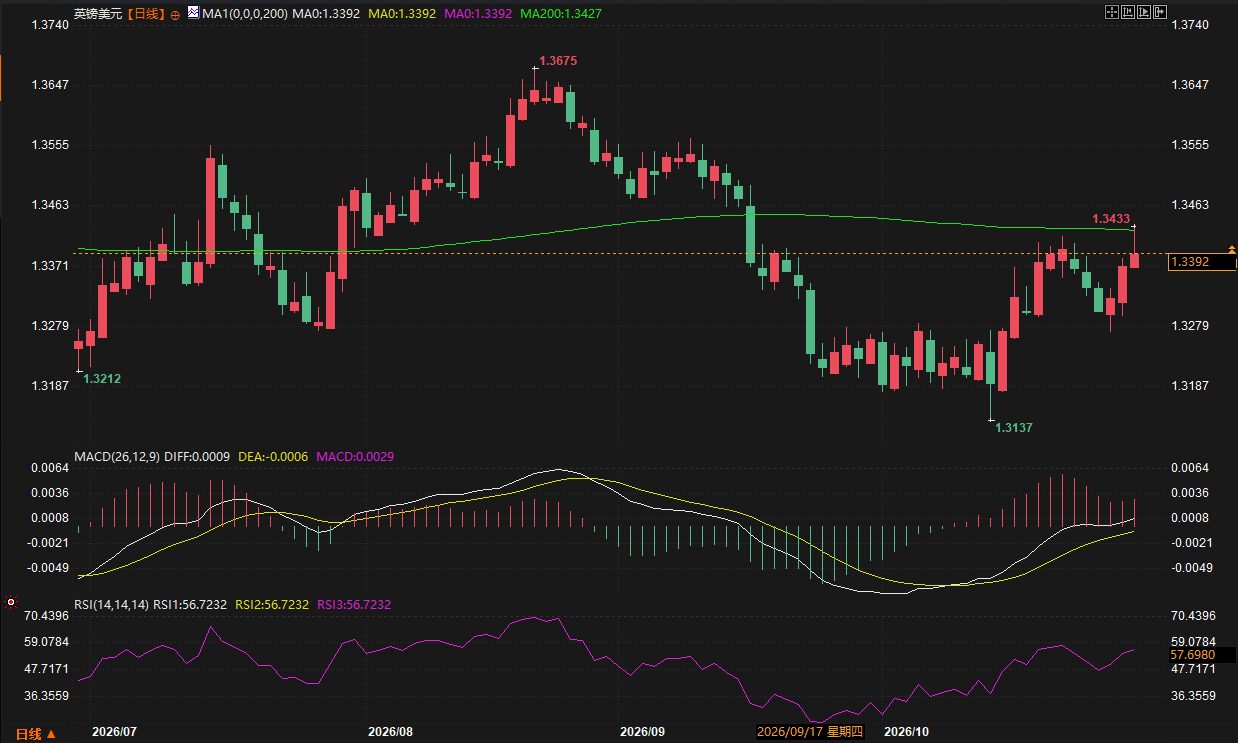
Task: Click the small orange arrows above price tag
Action: tap(1231, 248)
